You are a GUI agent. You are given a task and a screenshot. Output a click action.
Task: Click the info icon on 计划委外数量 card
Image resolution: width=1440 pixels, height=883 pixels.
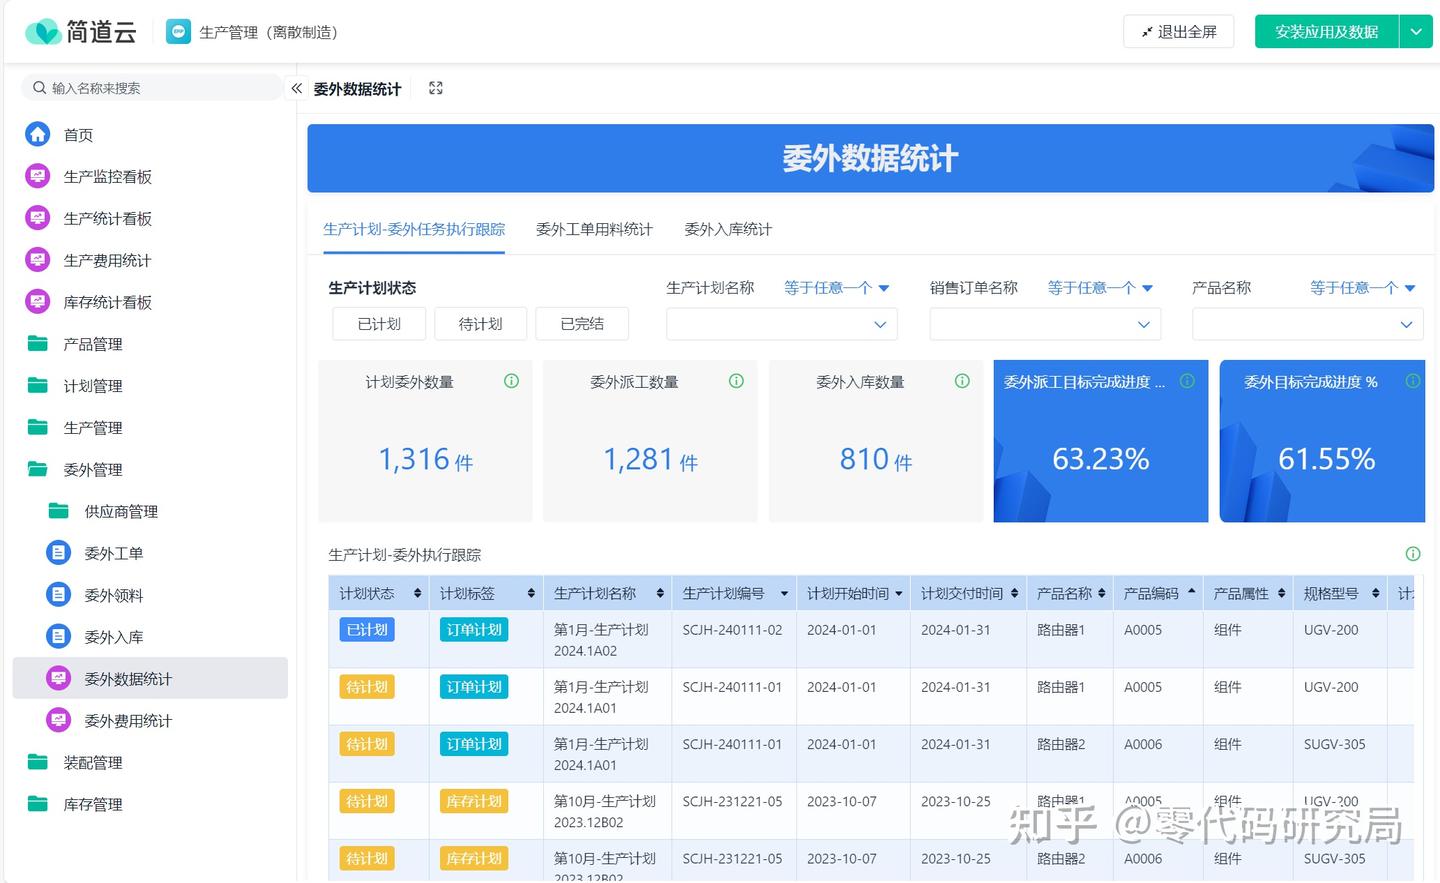[511, 381]
